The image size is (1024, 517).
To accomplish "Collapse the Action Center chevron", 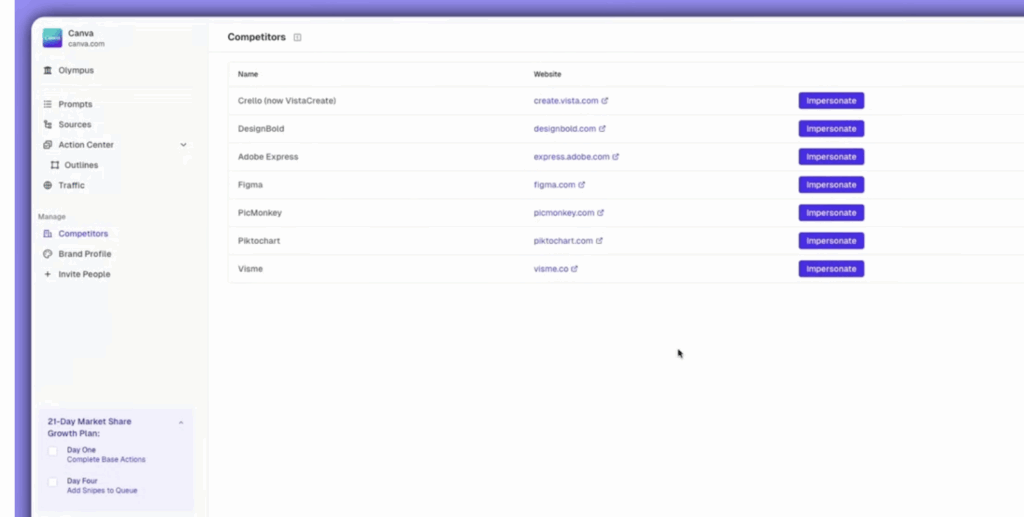I will [x=183, y=145].
